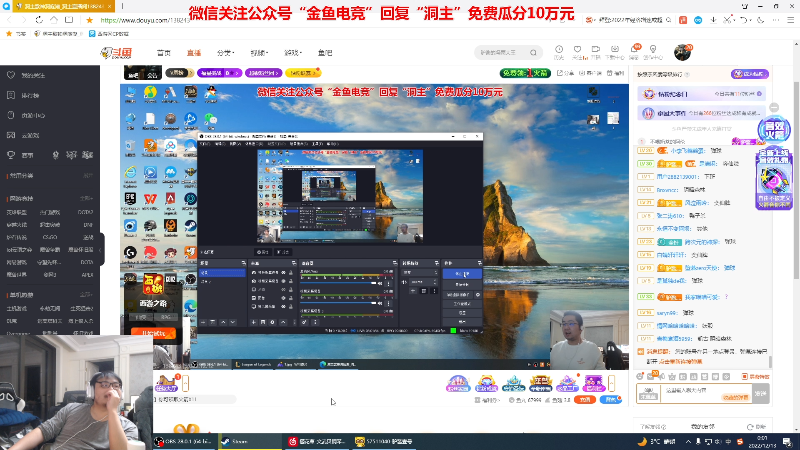Collapse floating promo with round minus button

[774, 107]
